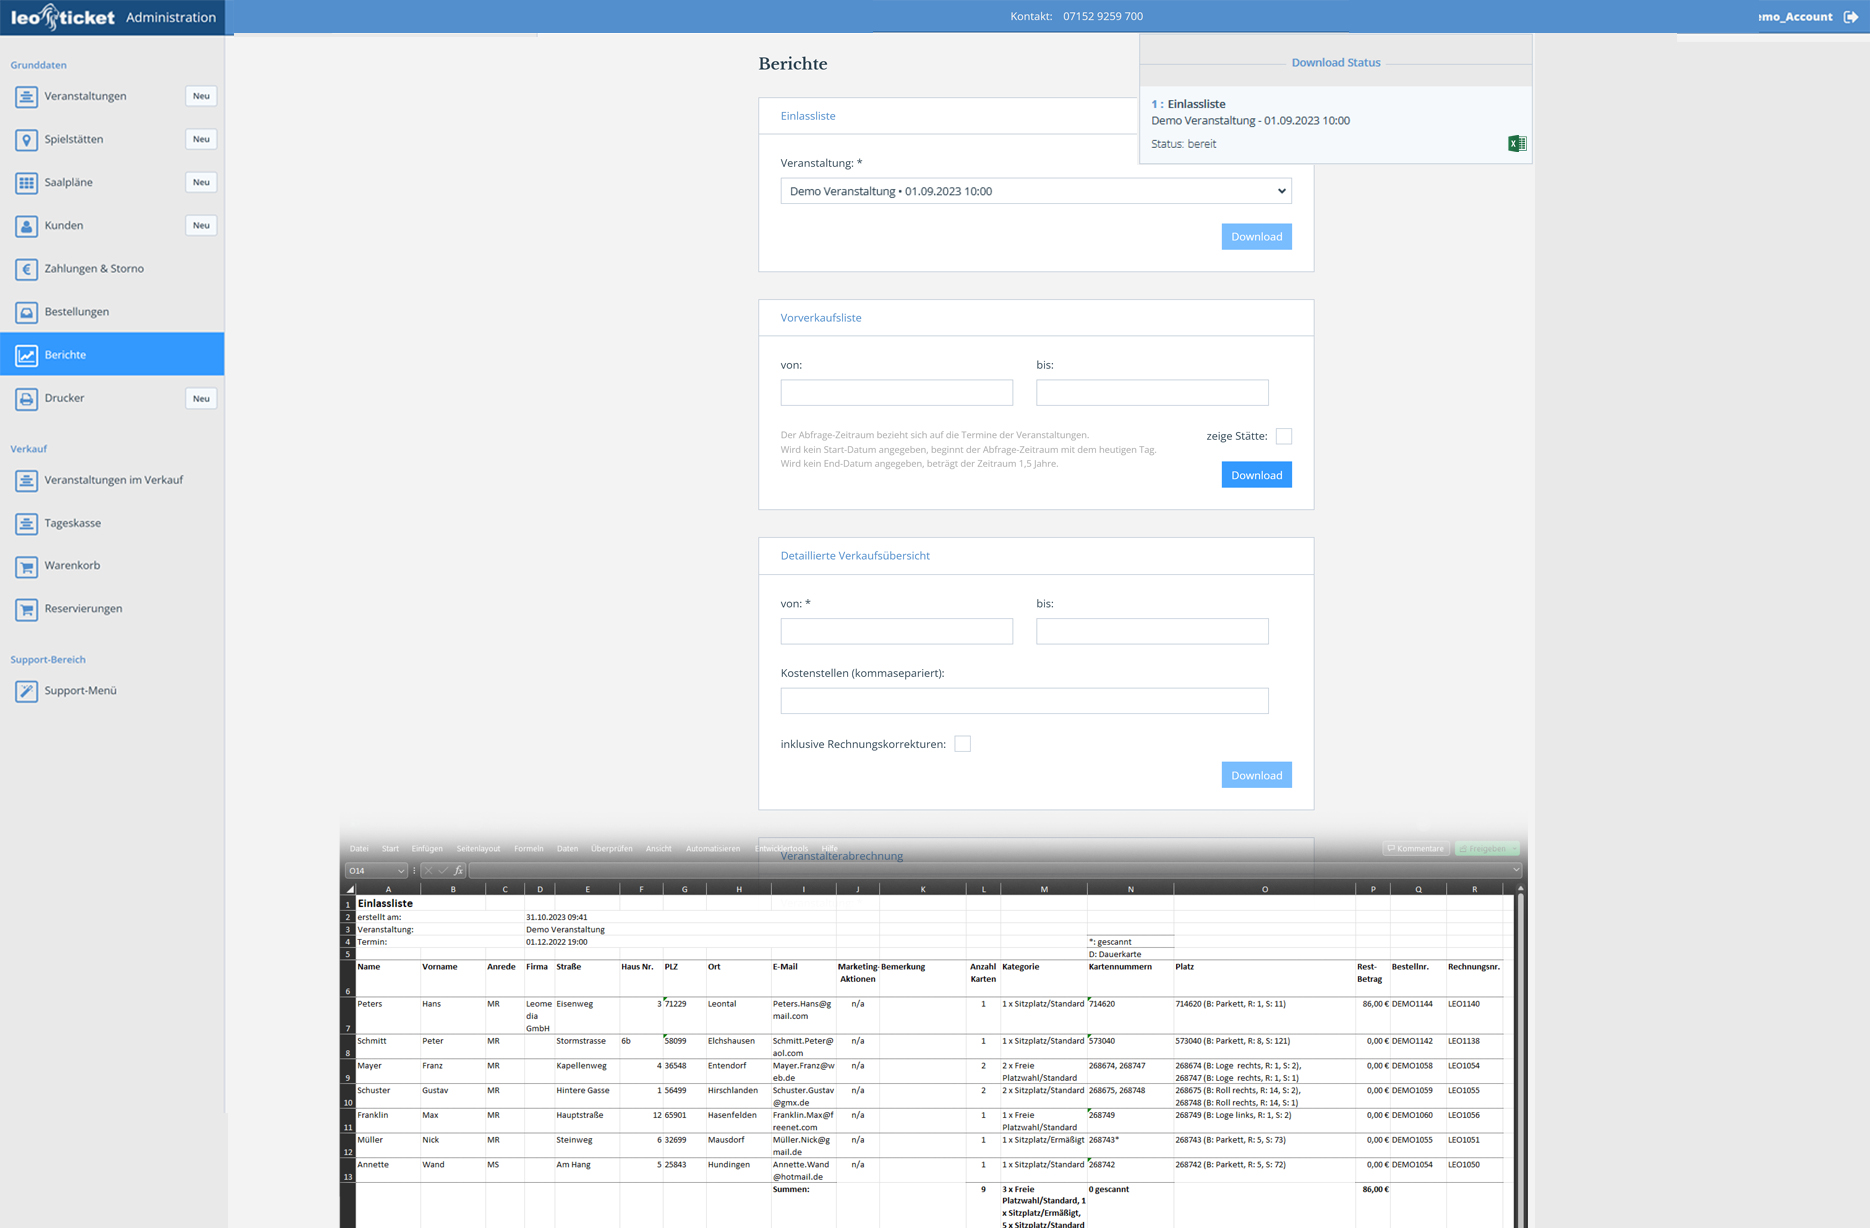This screenshot has height=1228, width=1870.
Task: Click the Saalpläne grid icon
Action: (27, 183)
